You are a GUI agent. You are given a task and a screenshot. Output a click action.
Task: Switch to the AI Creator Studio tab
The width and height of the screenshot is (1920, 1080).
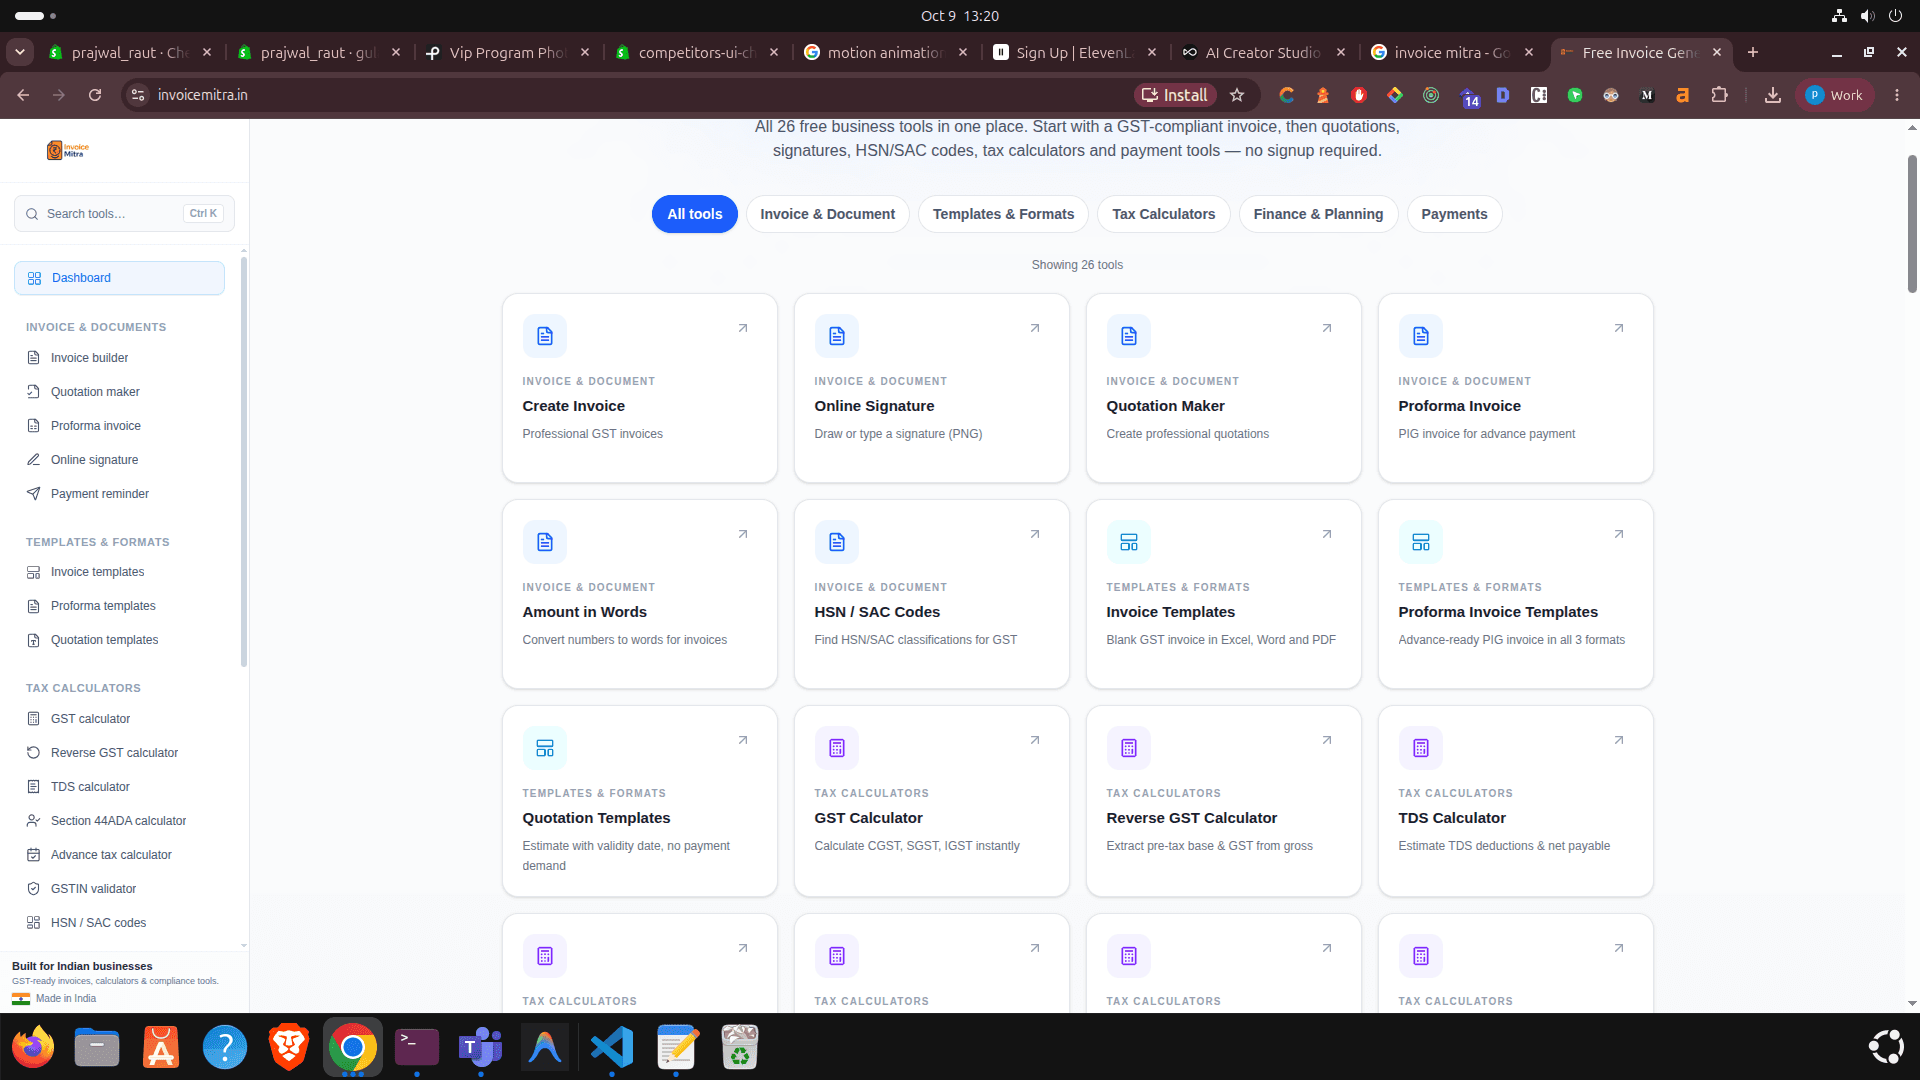1263,52
